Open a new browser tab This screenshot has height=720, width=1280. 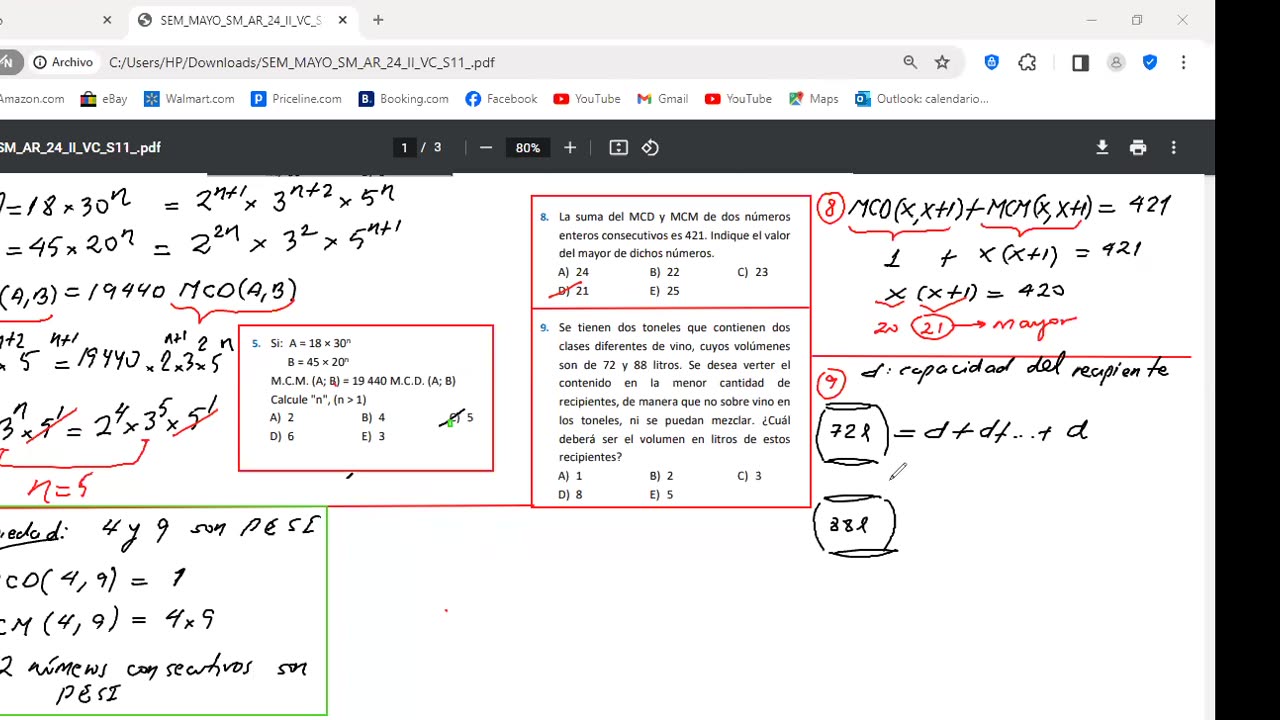click(378, 20)
